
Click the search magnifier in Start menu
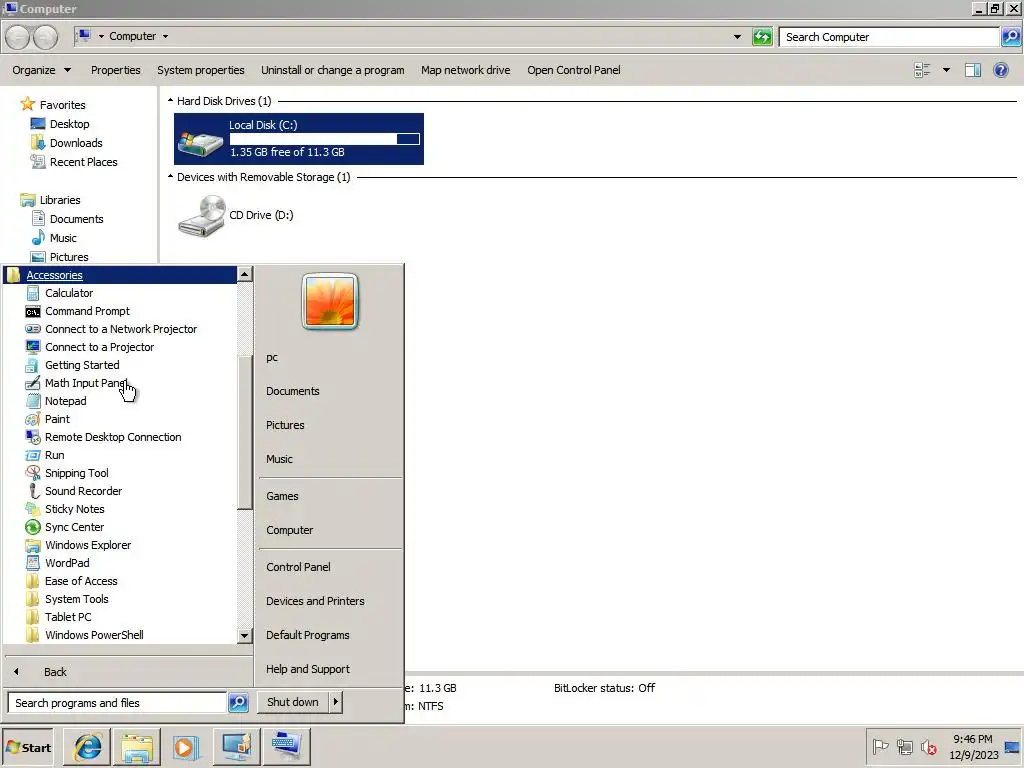coord(238,703)
